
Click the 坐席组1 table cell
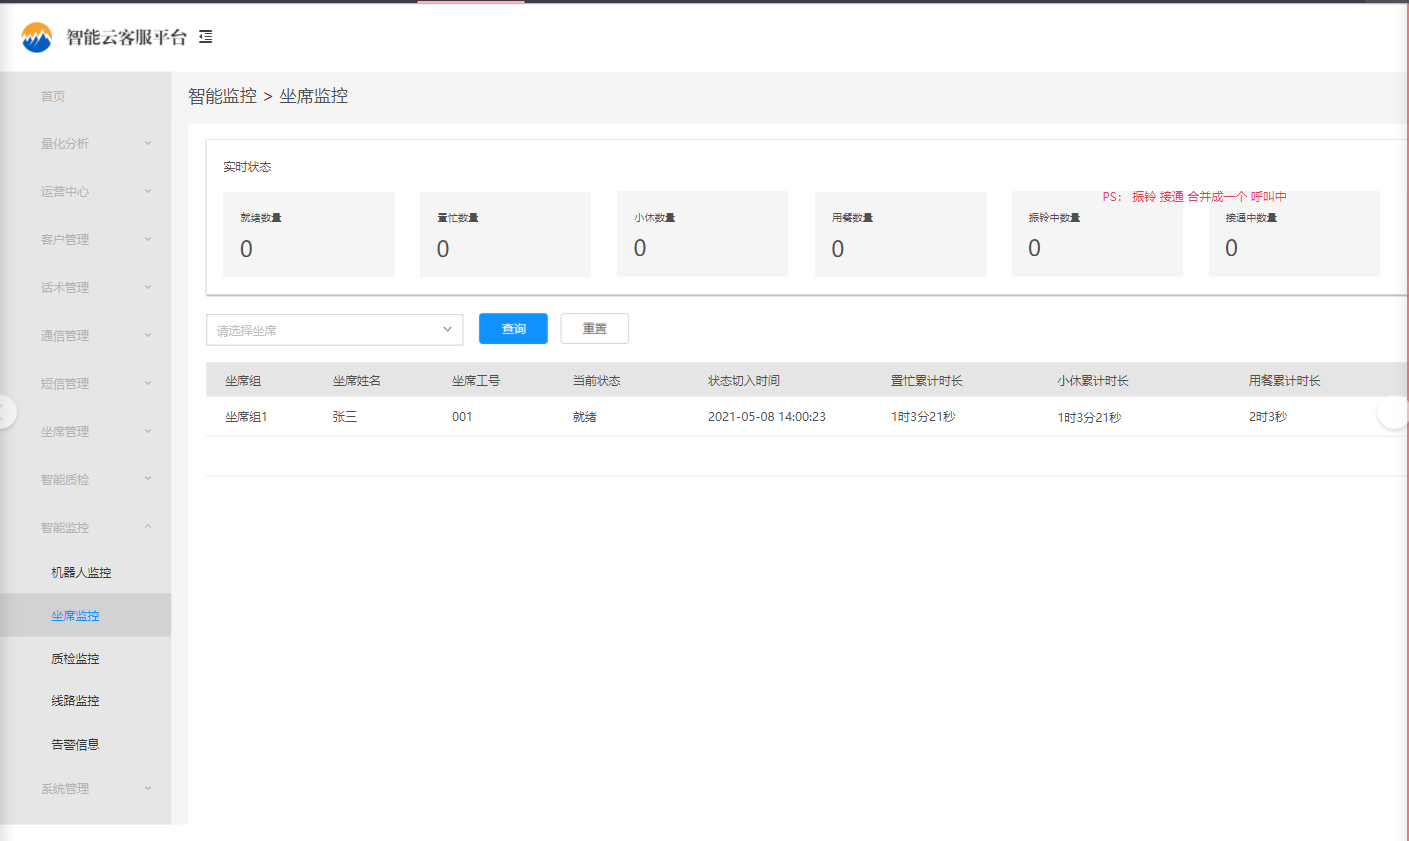[x=246, y=417]
